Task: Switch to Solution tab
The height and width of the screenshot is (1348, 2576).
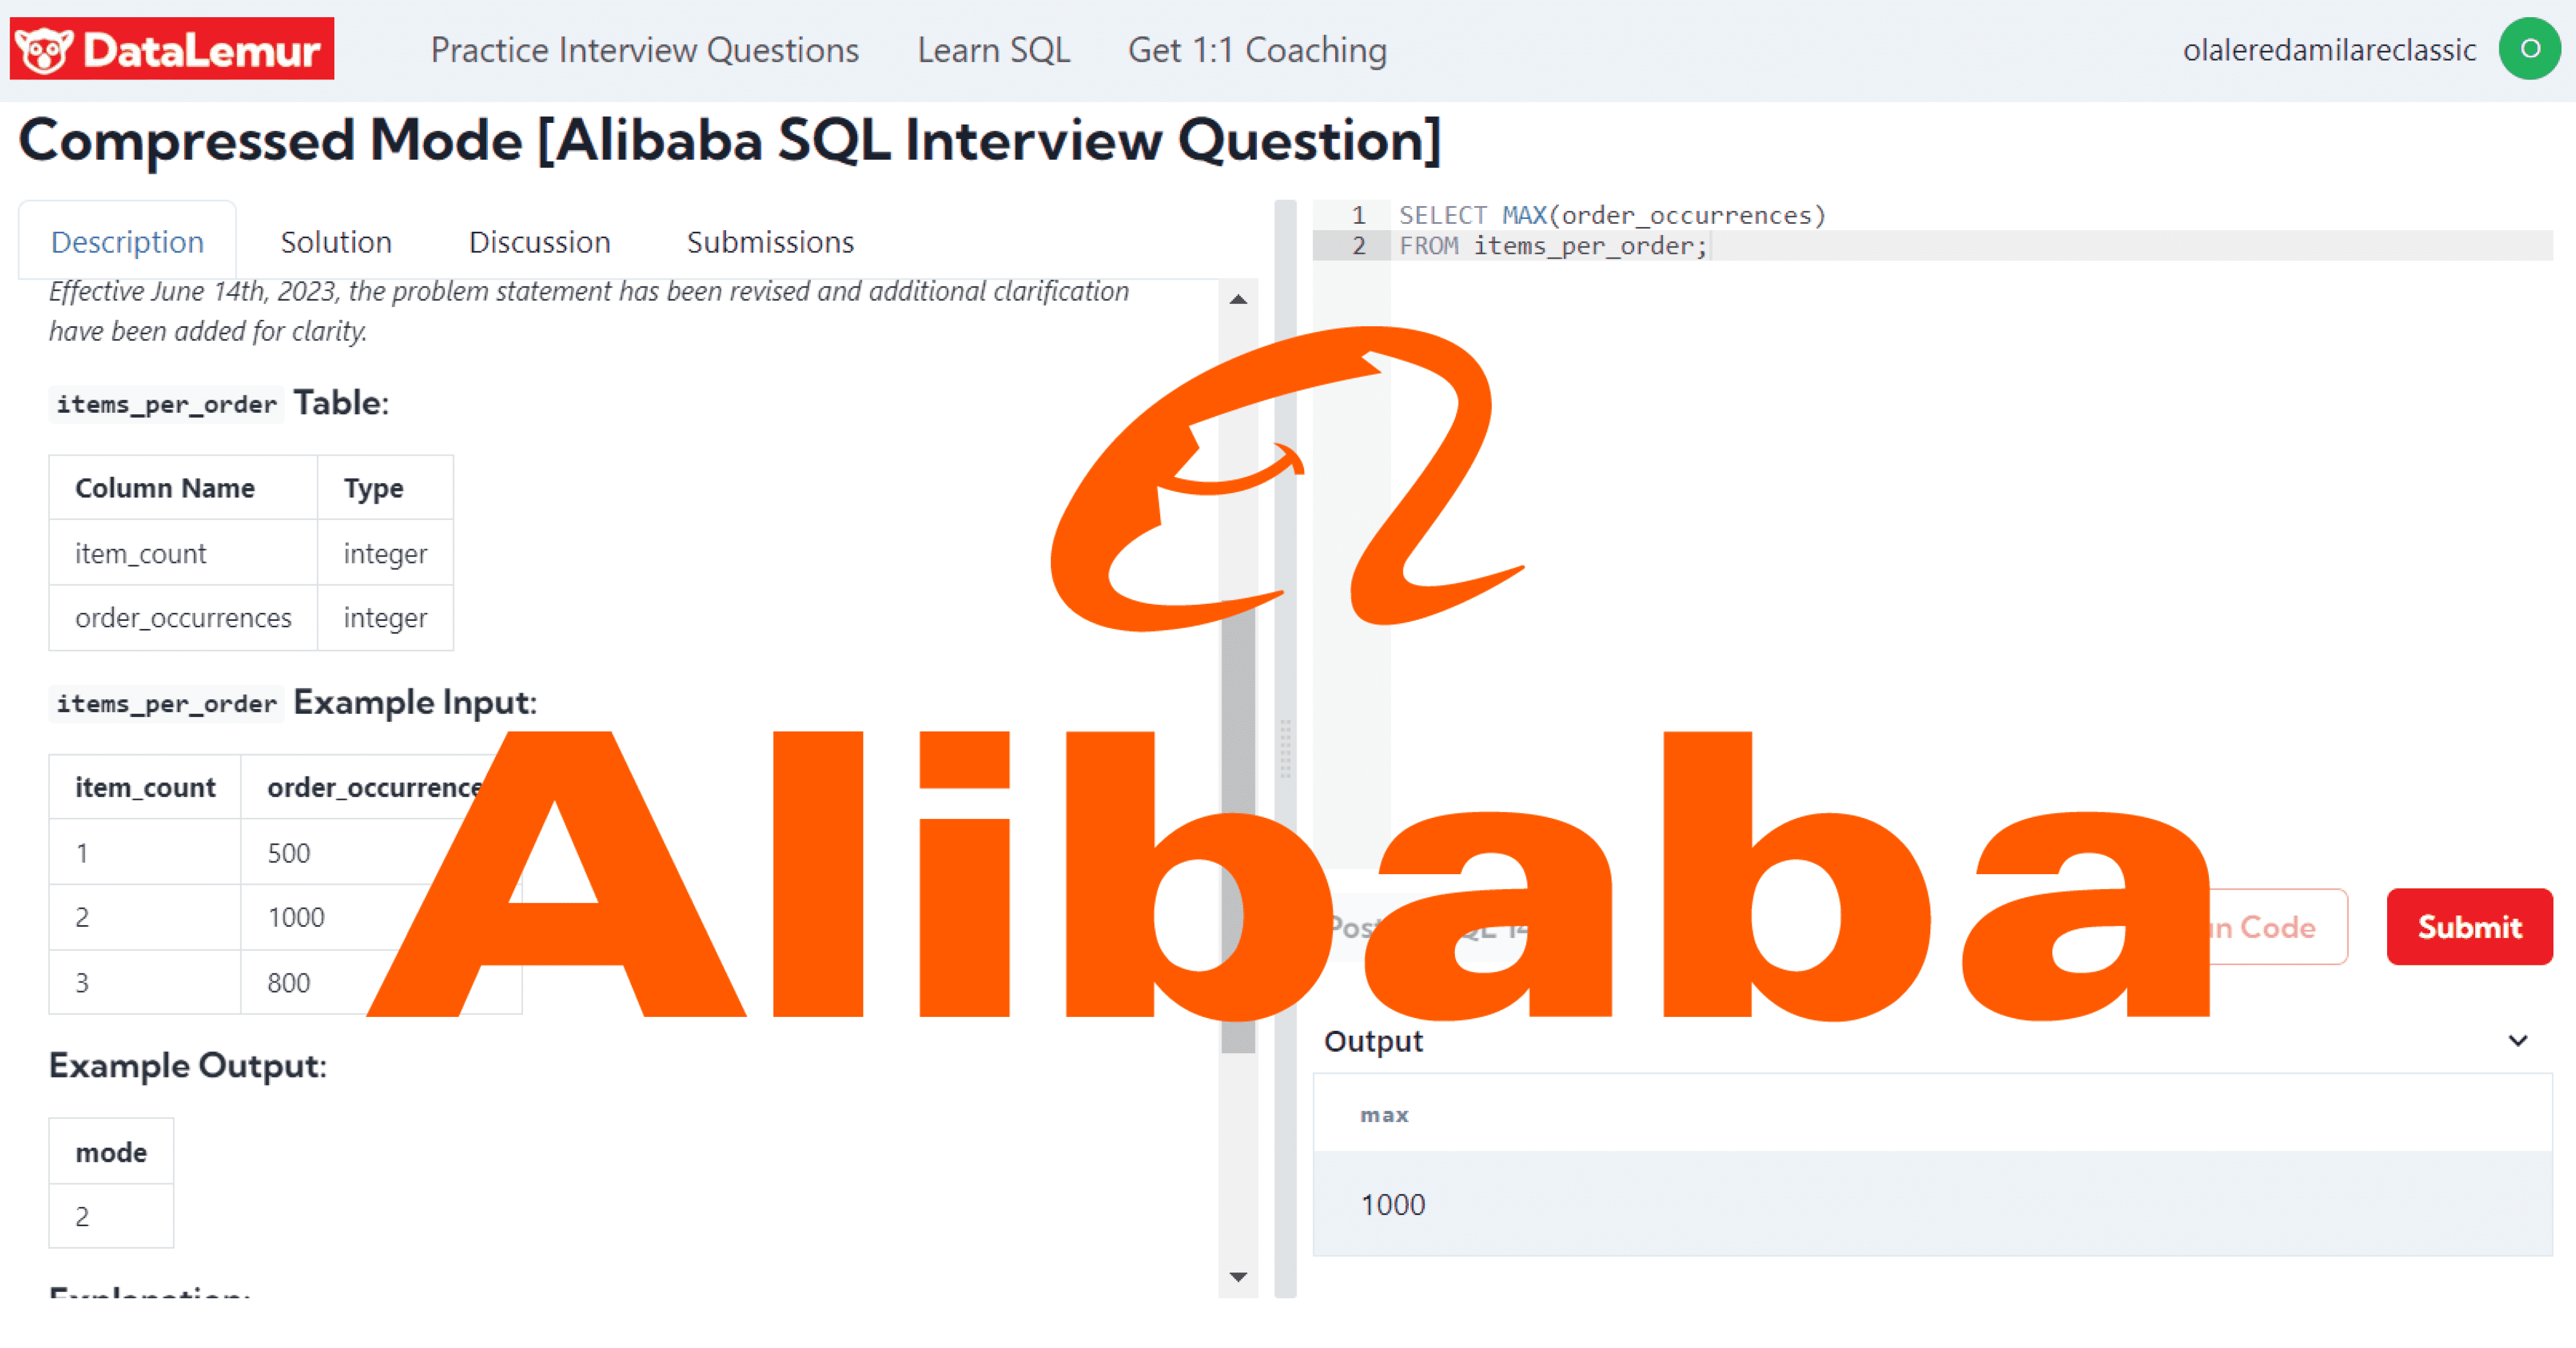Action: pos(335,240)
